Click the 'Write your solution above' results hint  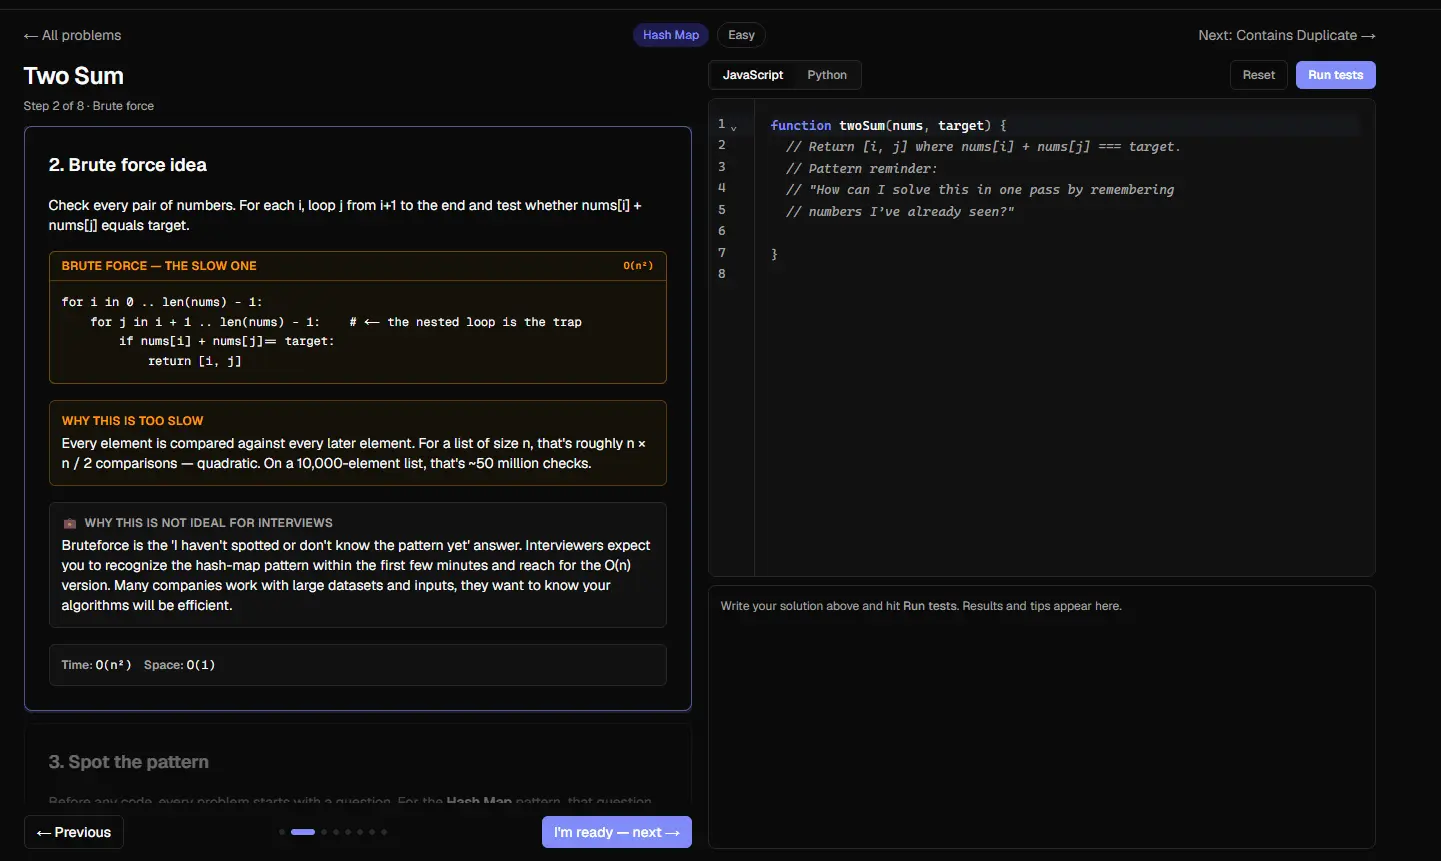(x=921, y=606)
